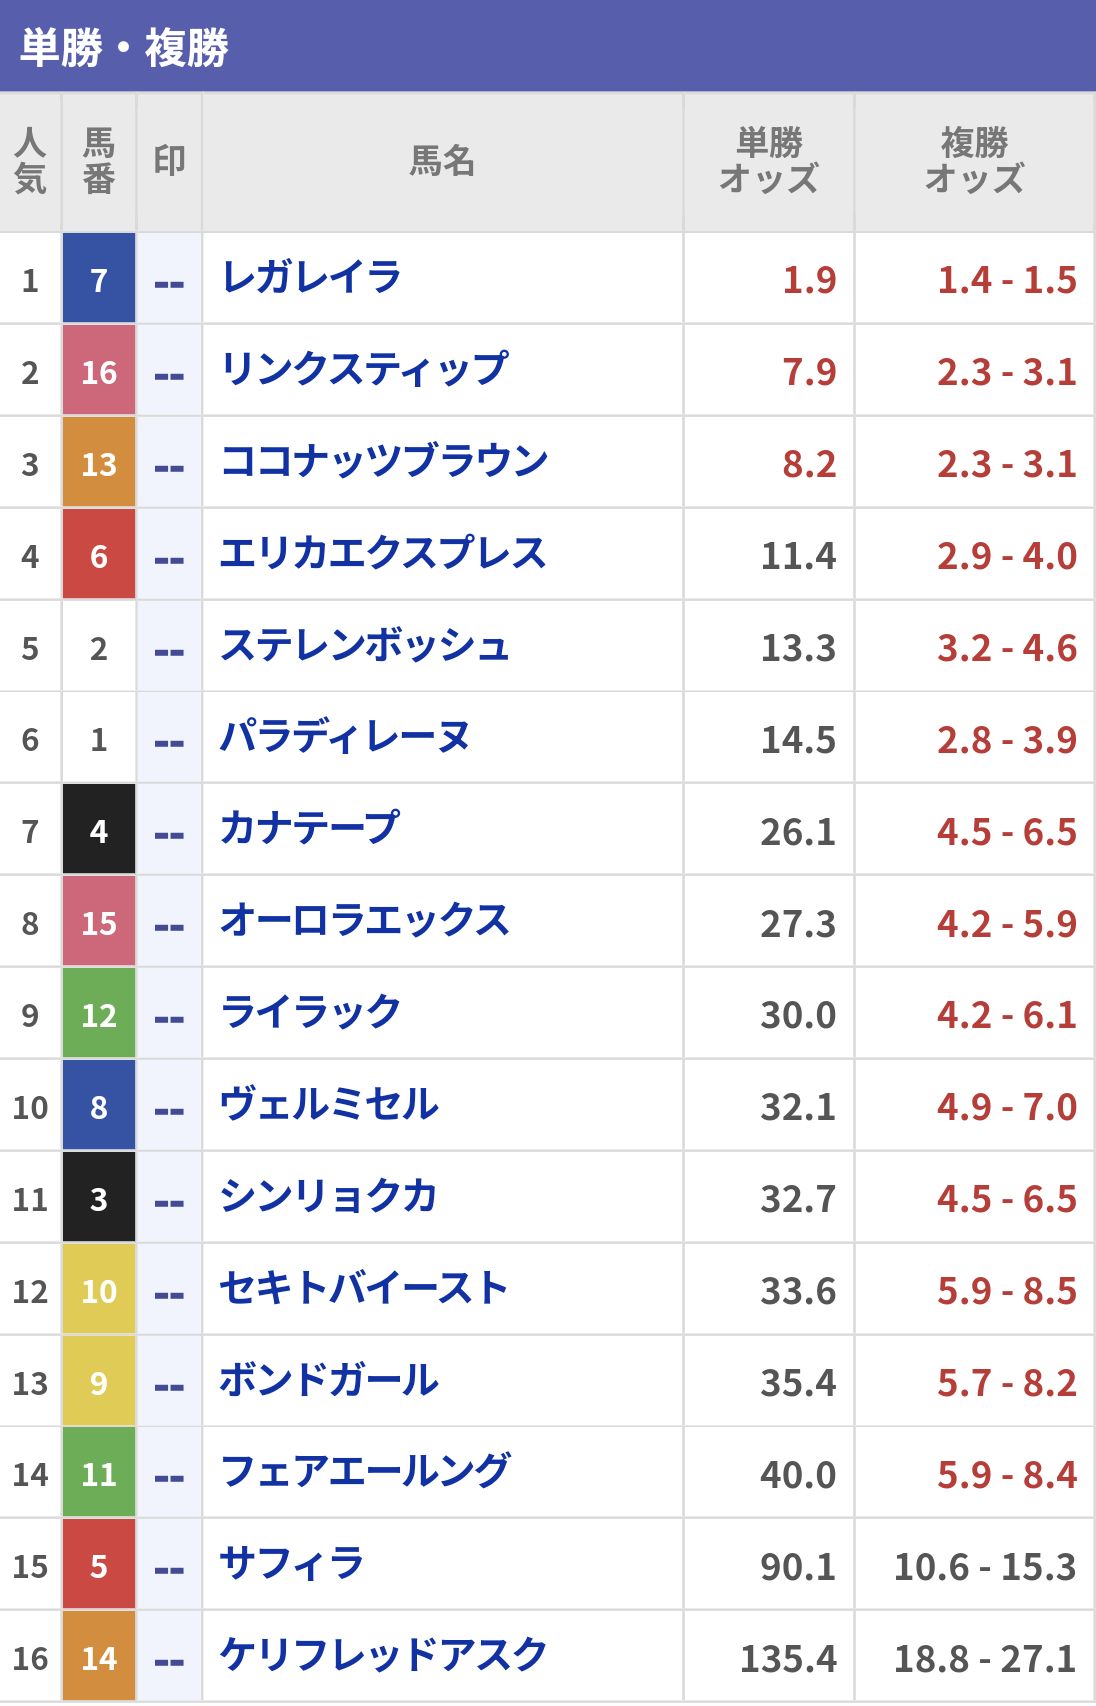Click win odds 1.9 value

point(809,280)
